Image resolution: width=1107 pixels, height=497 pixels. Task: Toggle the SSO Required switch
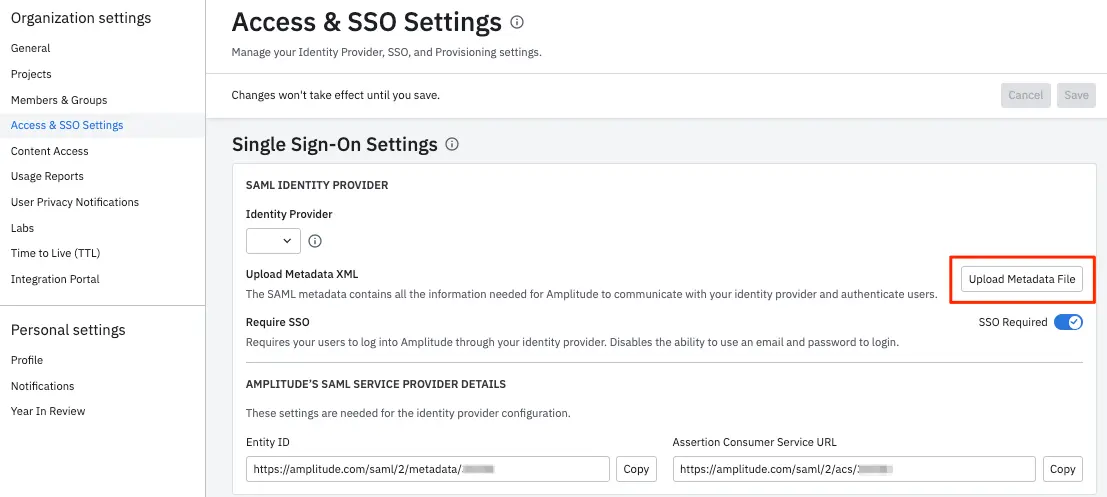[x=1068, y=322]
